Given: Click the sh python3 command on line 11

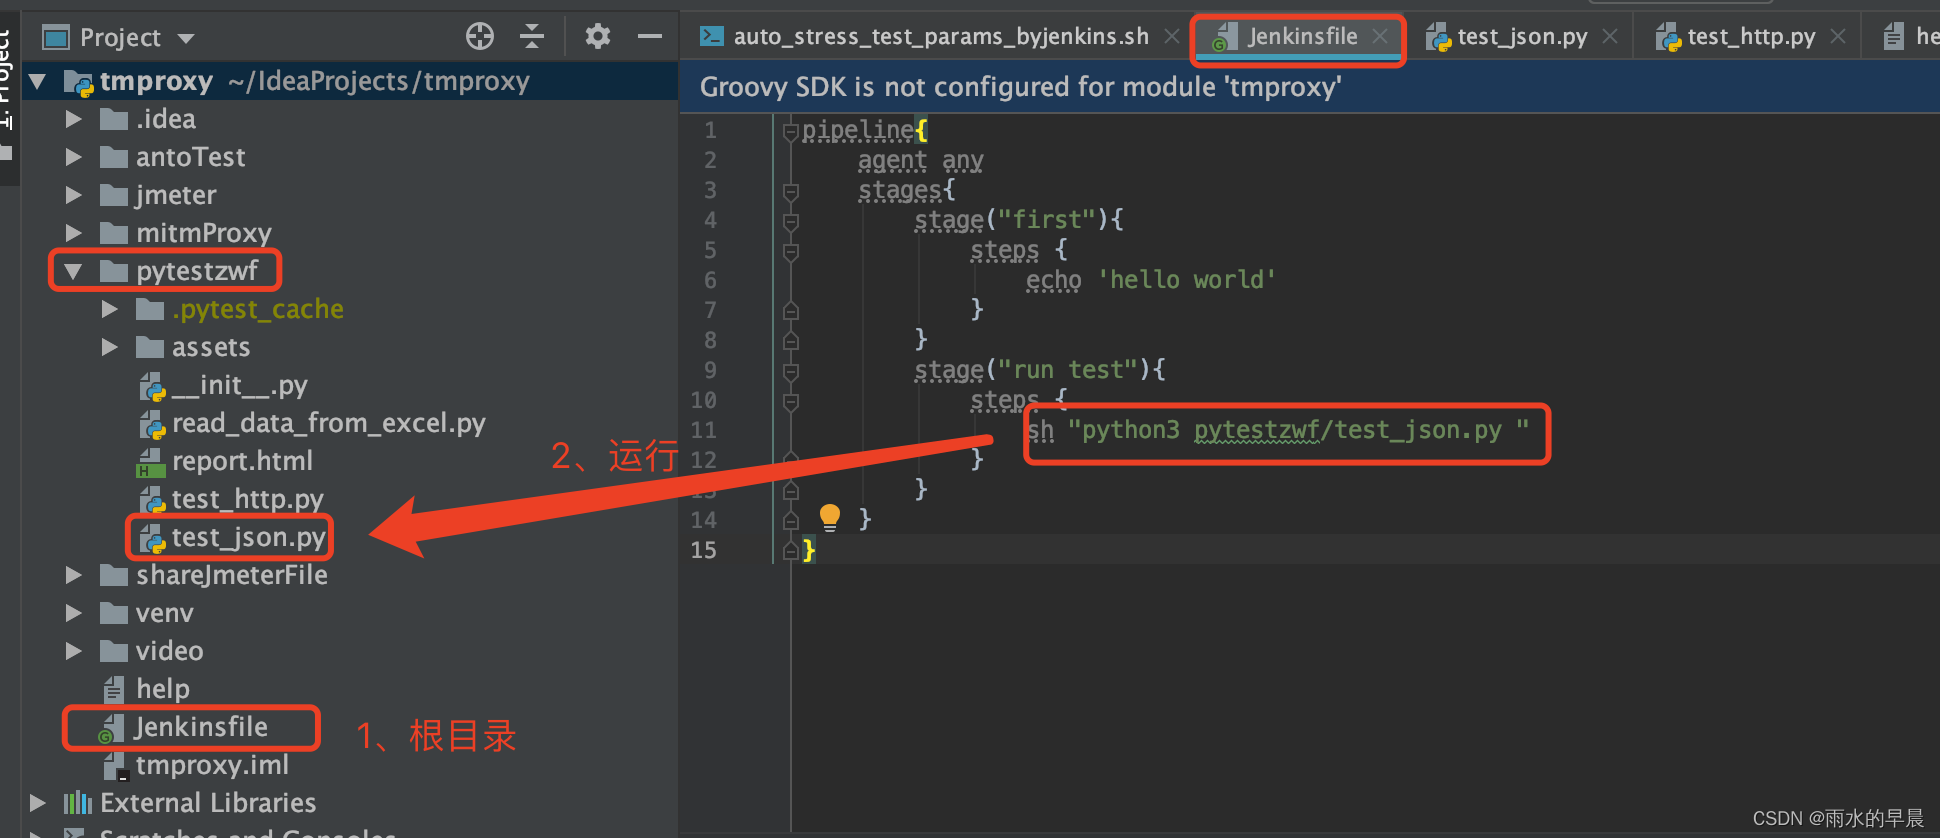Looking at the screenshot, I should [x=1278, y=431].
